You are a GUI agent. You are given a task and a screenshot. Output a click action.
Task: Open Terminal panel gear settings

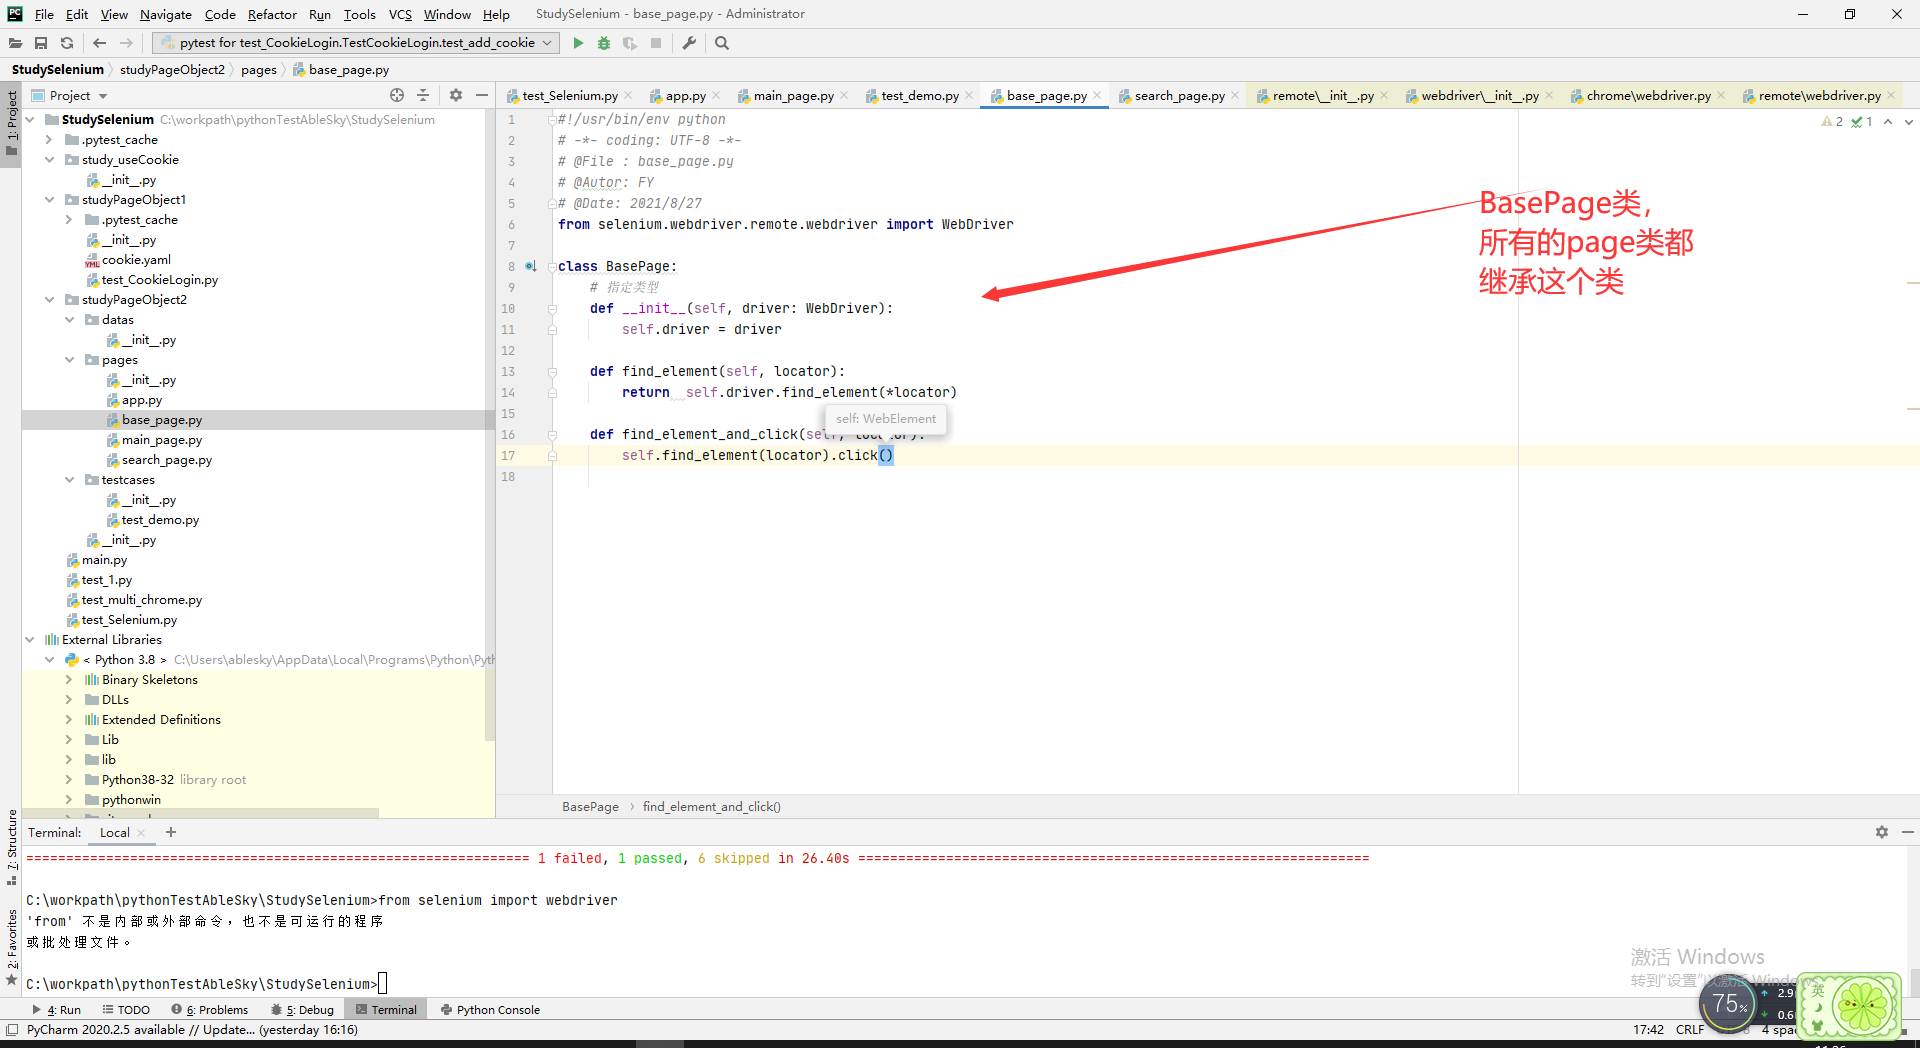pos(1882,832)
